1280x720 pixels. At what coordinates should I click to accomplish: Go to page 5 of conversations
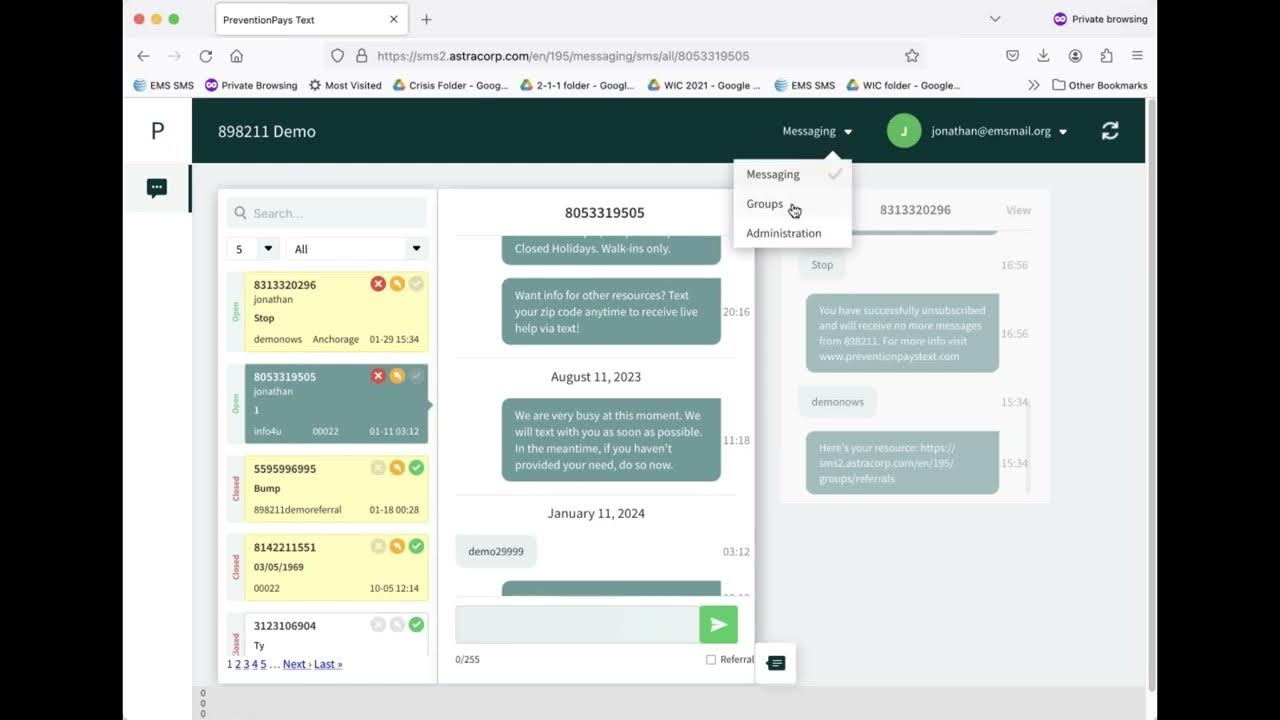pyautogui.click(x=264, y=664)
